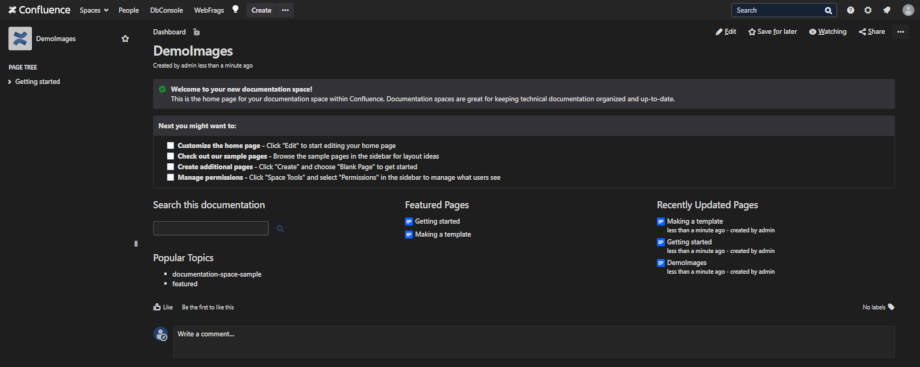The width and height of the screenshot is (920, 367).
Task: Open Making a template under Recently Updated
Action: (695, 221)
